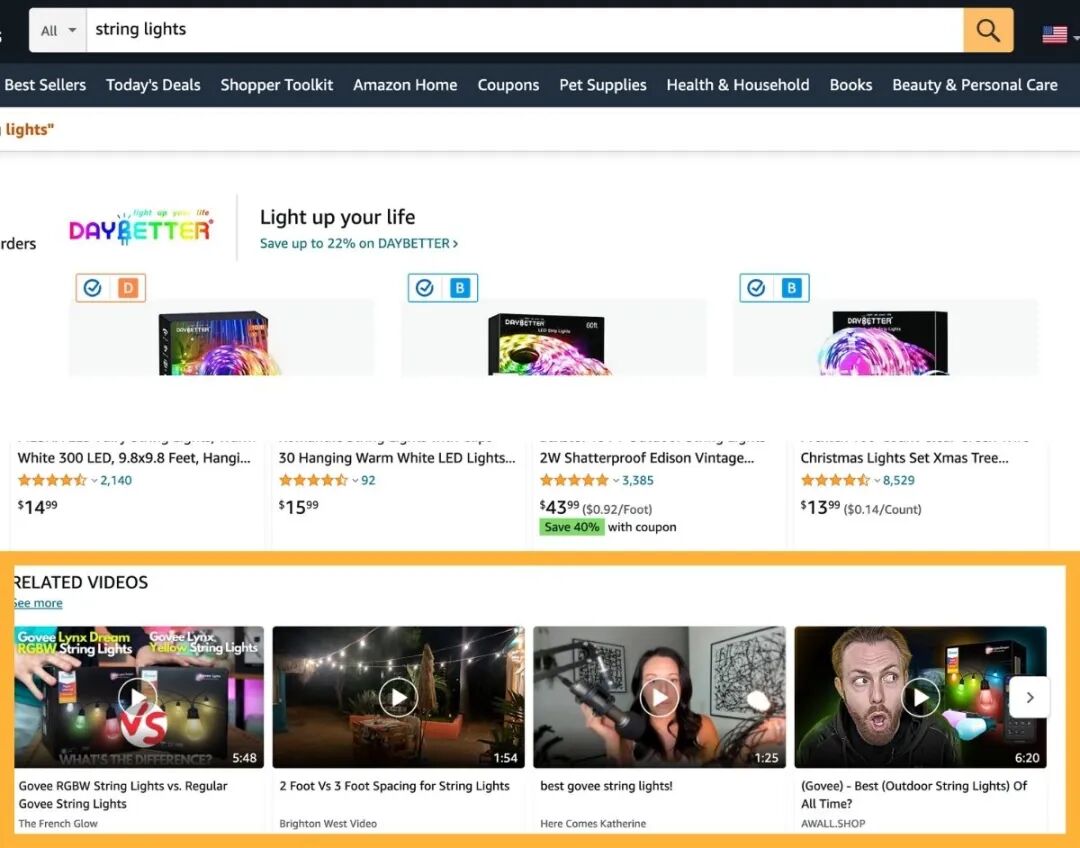
Task: Open Best Sellers in the navigation bar
Action: coord(45,85)
